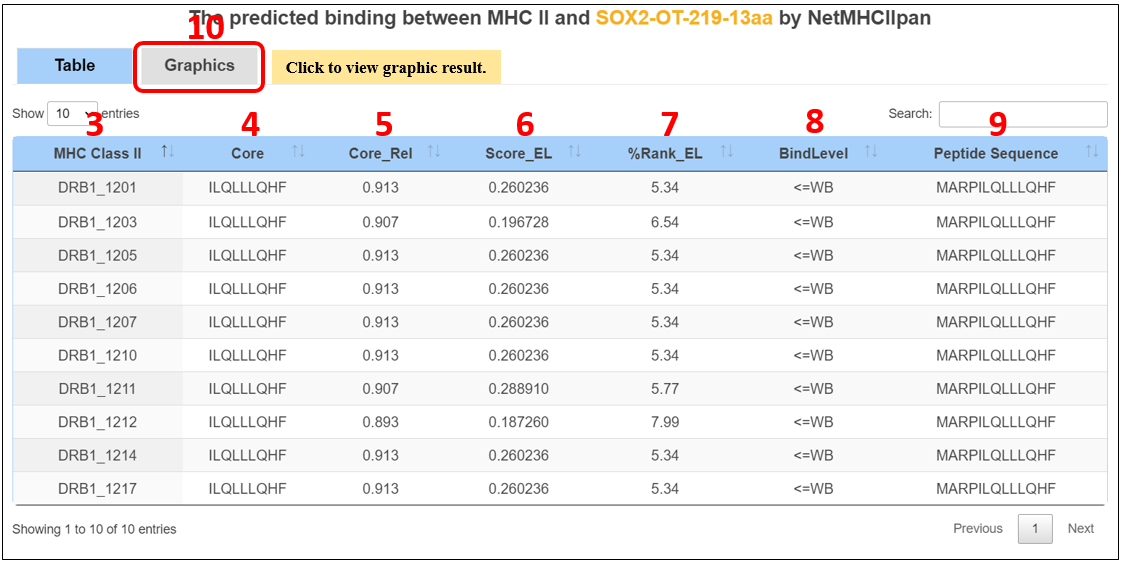Open the Show entries count dropdown
The height and width of the screenshot is (562, 1122).
click(x=72, y=114)
